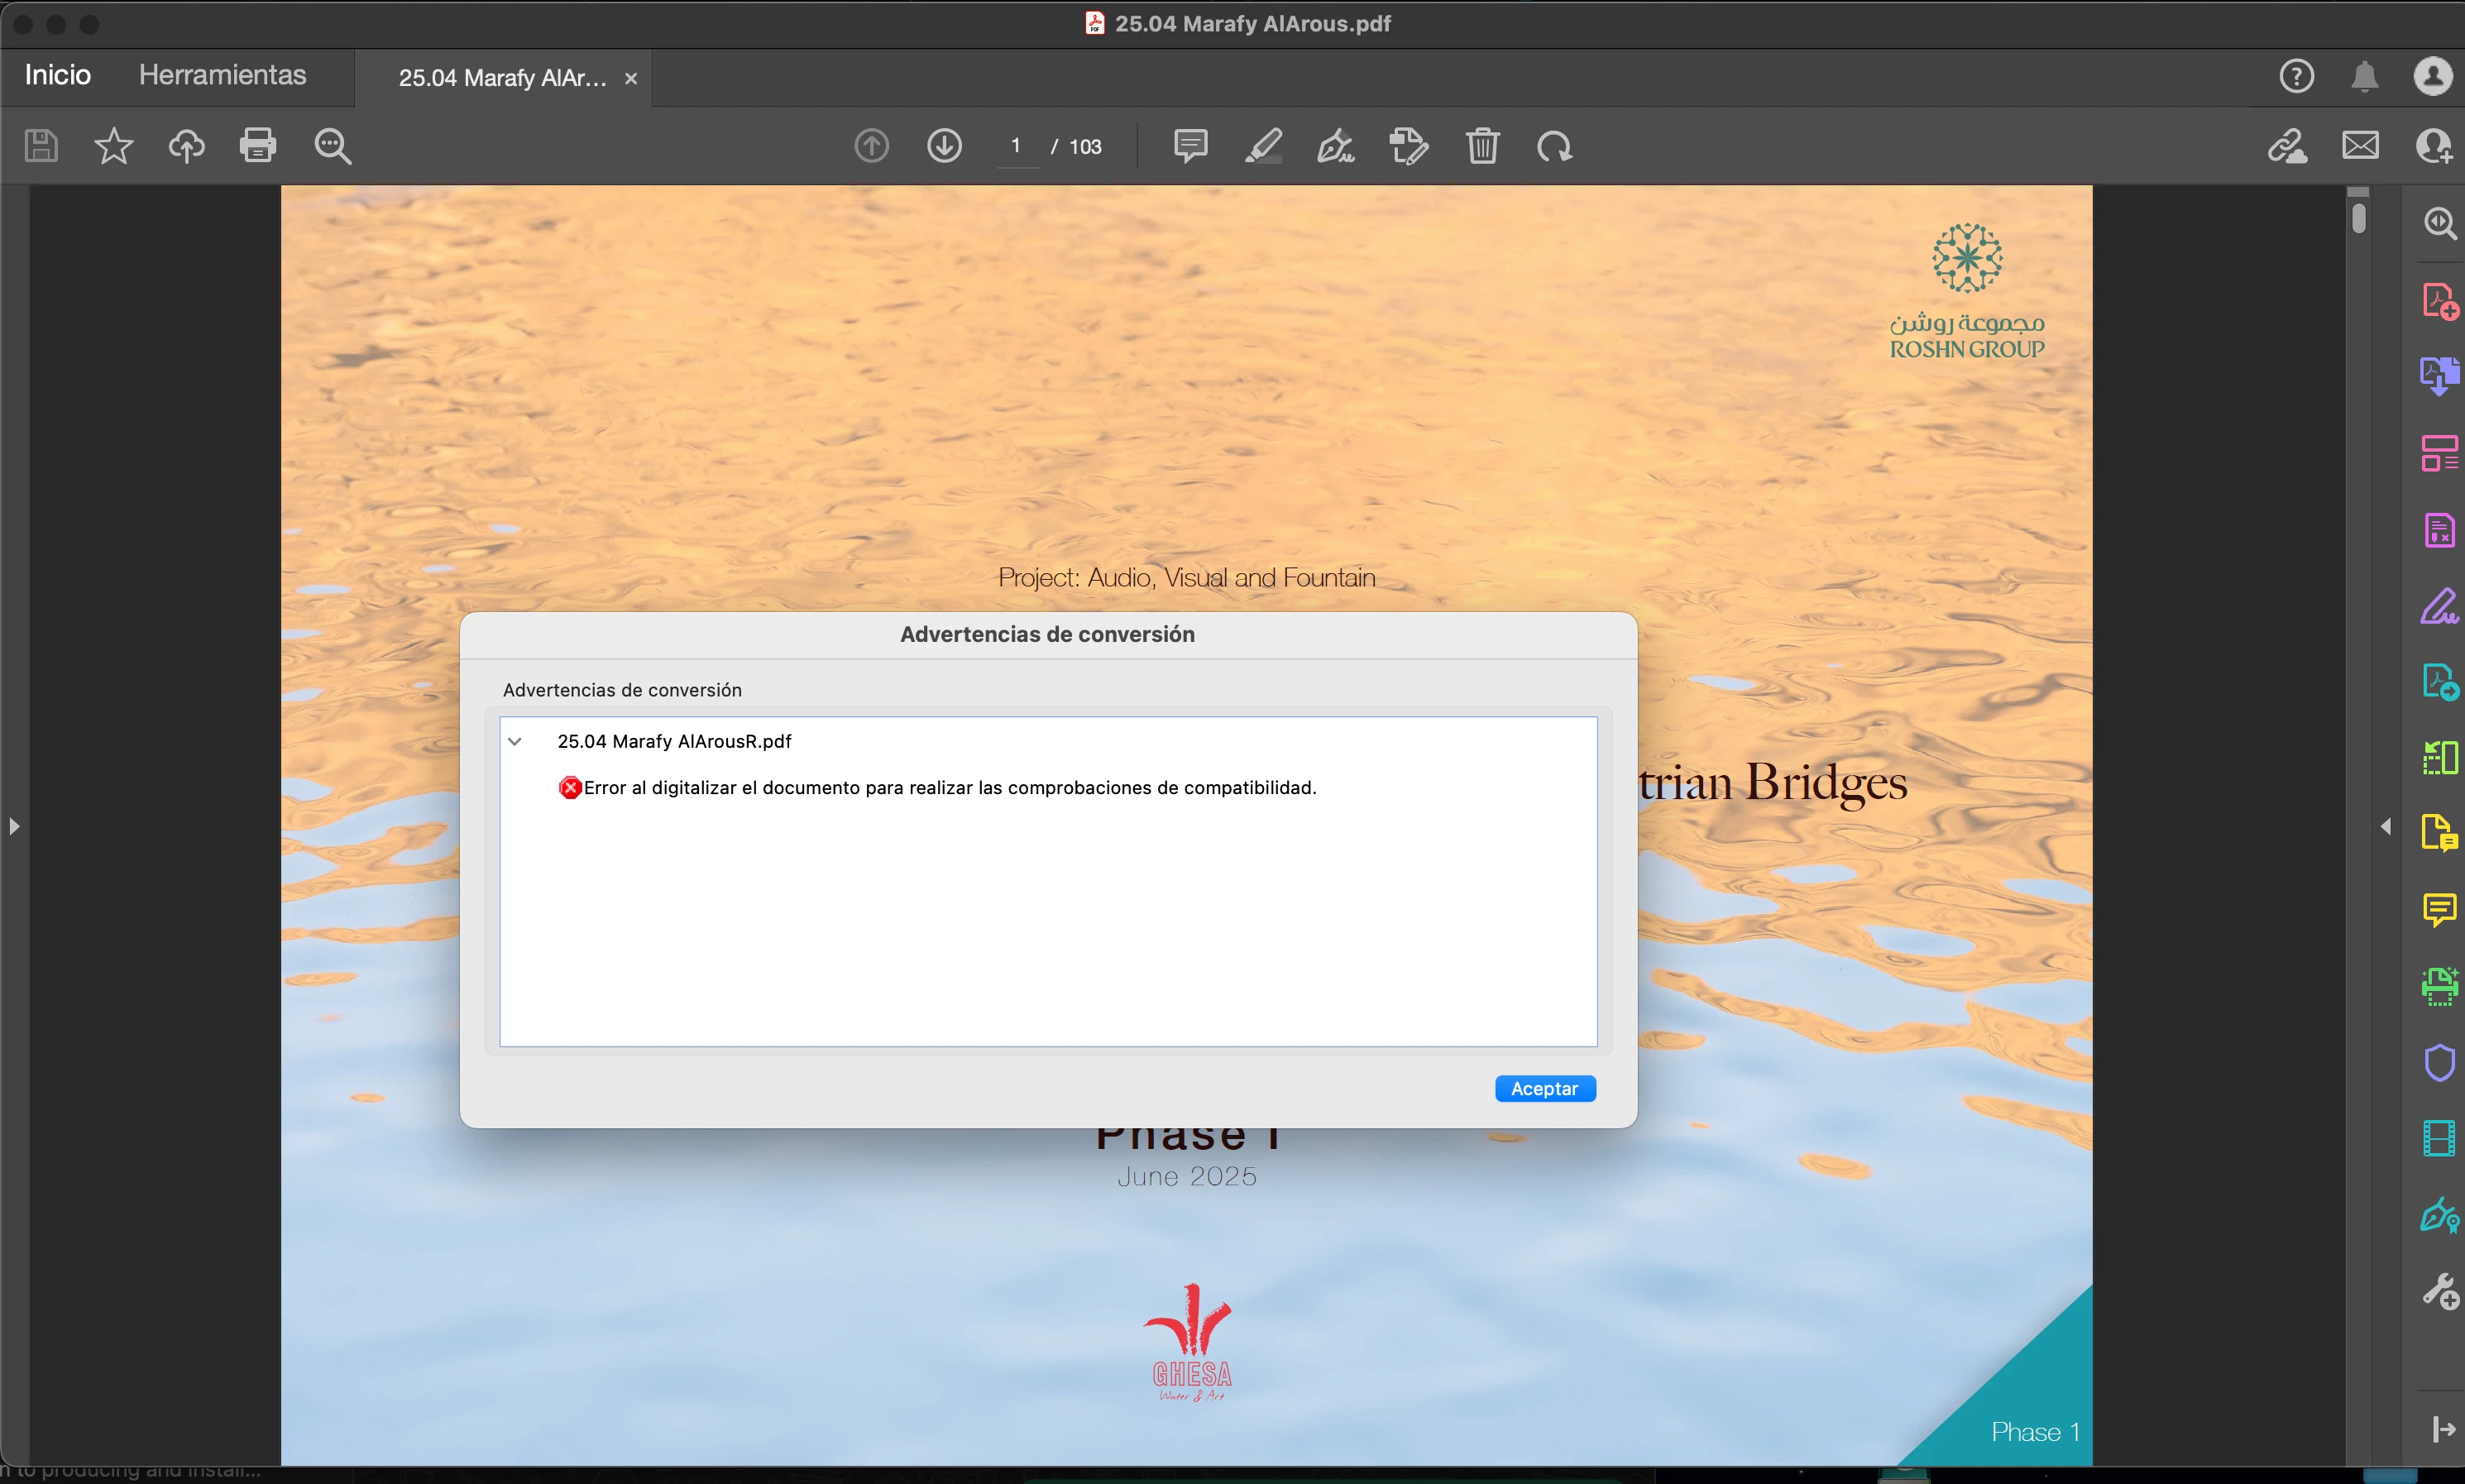Click the page number input field
Image resolution: width=2465 pixels, height=1484 pixels.
(1017, 146)
